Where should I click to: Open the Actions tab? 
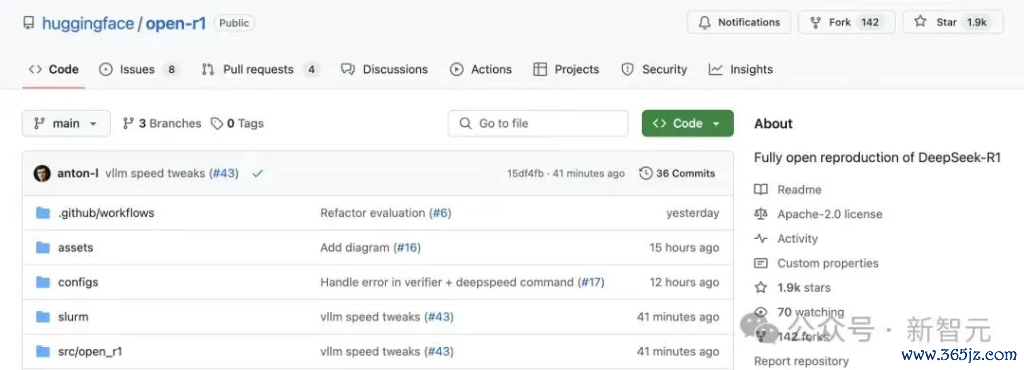[x=481, y=69]
